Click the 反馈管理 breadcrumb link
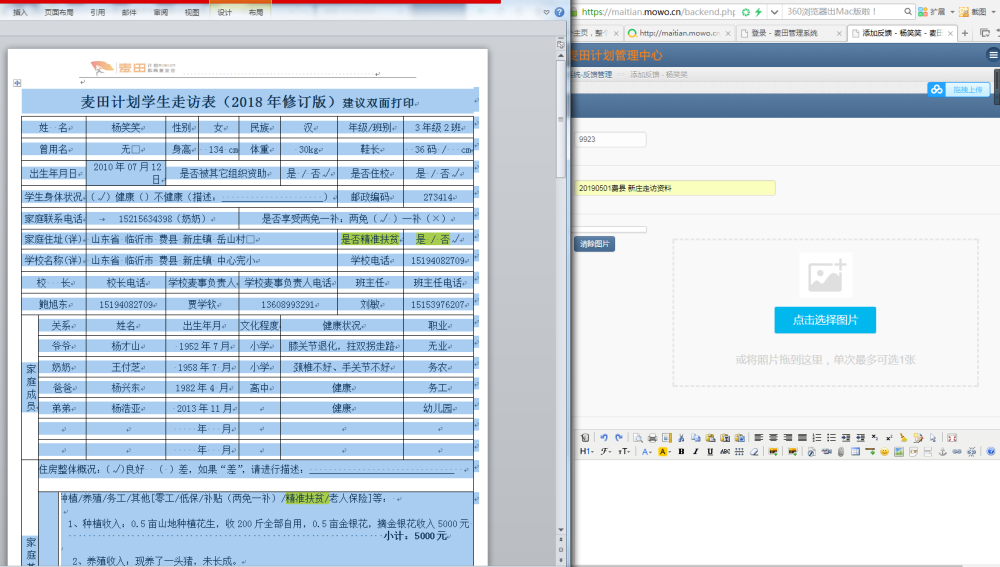Image resolution: width=1000 pixels, height=567 pixels. click(x=596, y=75)
